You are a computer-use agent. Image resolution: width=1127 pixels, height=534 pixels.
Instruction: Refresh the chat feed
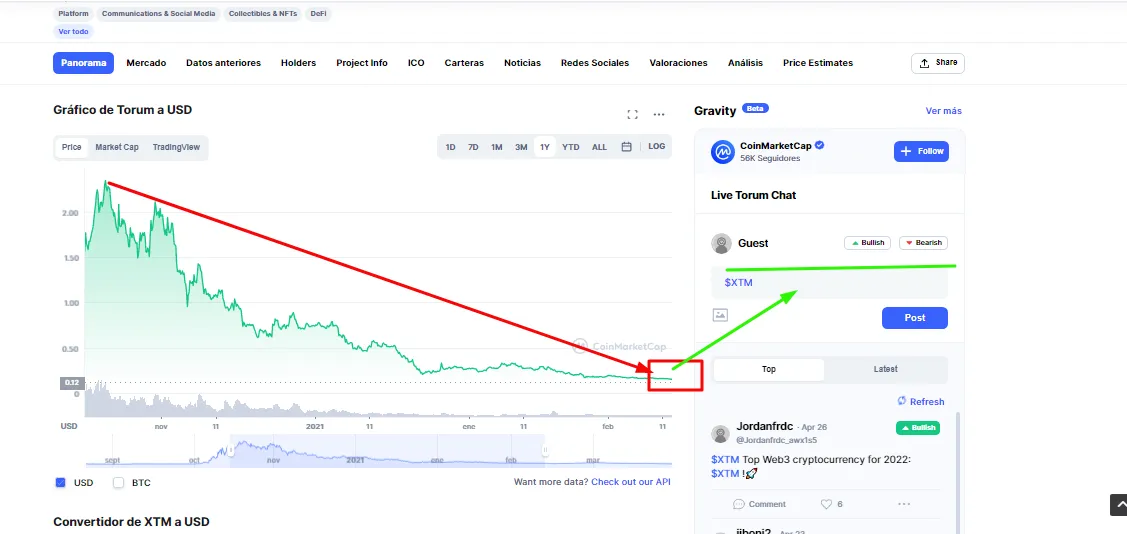[x=921, y=402]
